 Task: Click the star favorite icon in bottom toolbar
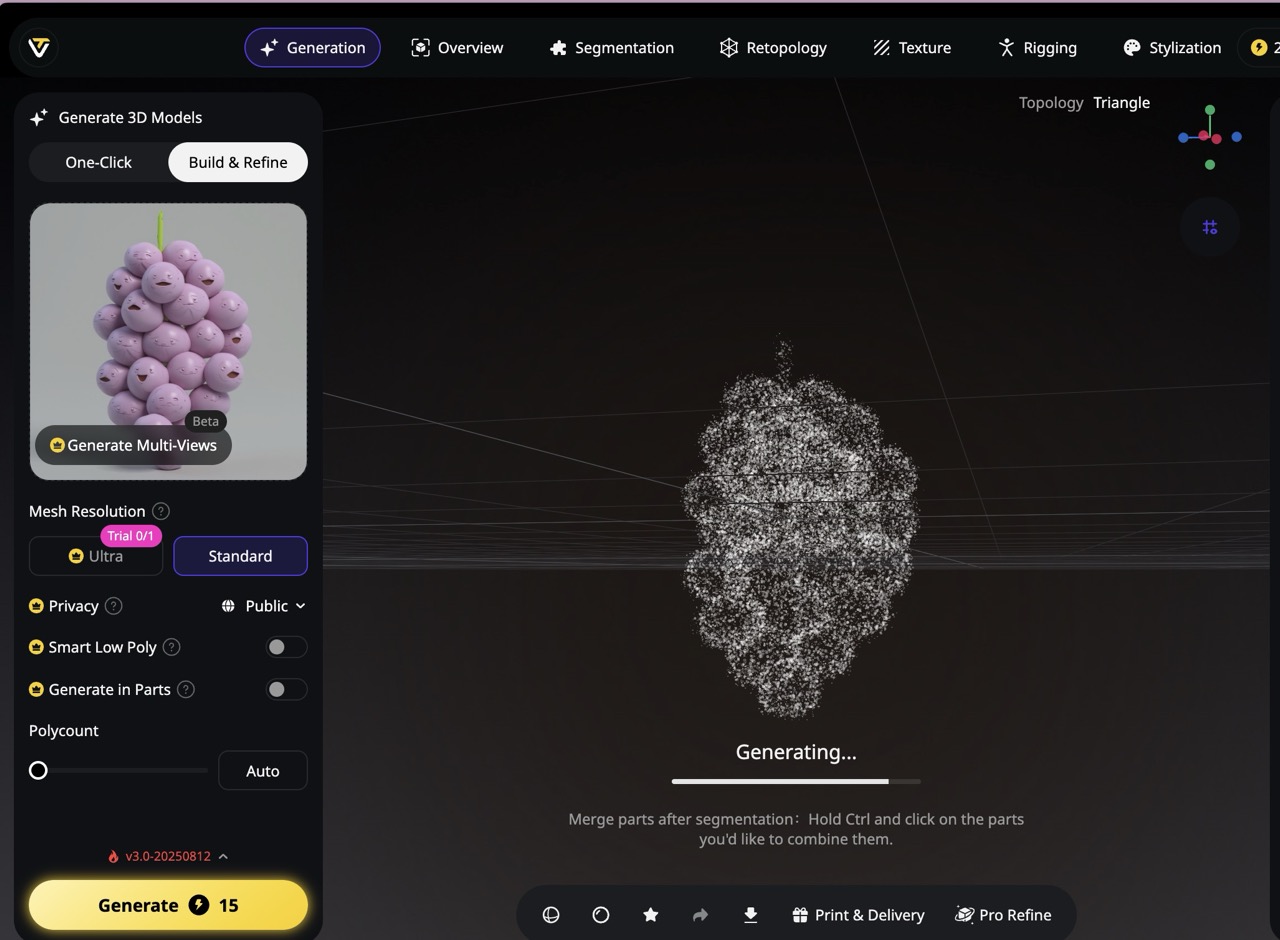(x=651, y=915)
